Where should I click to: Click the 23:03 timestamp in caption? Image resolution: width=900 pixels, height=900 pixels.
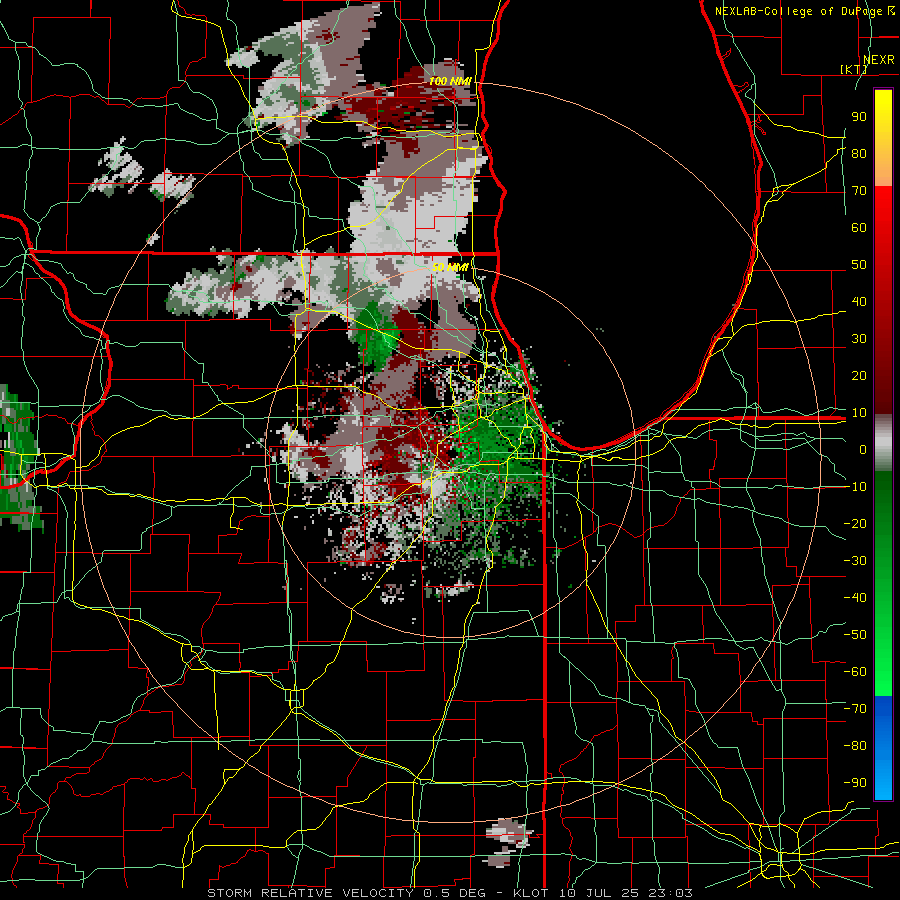[670, 893]
